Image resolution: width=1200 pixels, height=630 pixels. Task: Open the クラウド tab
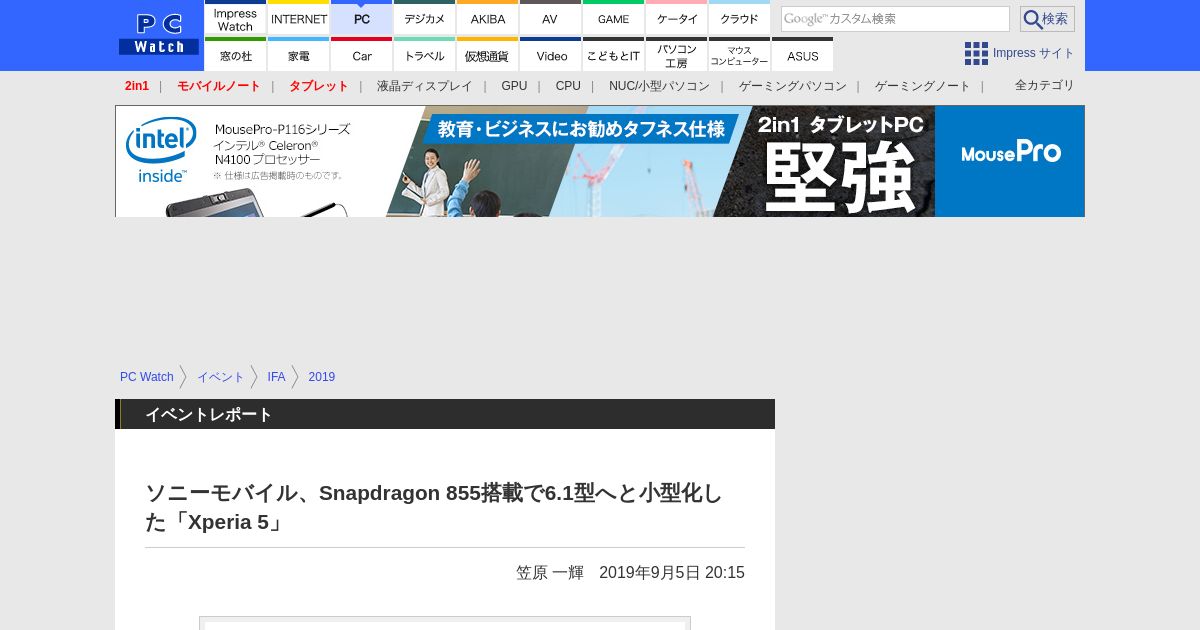(739, 17)
